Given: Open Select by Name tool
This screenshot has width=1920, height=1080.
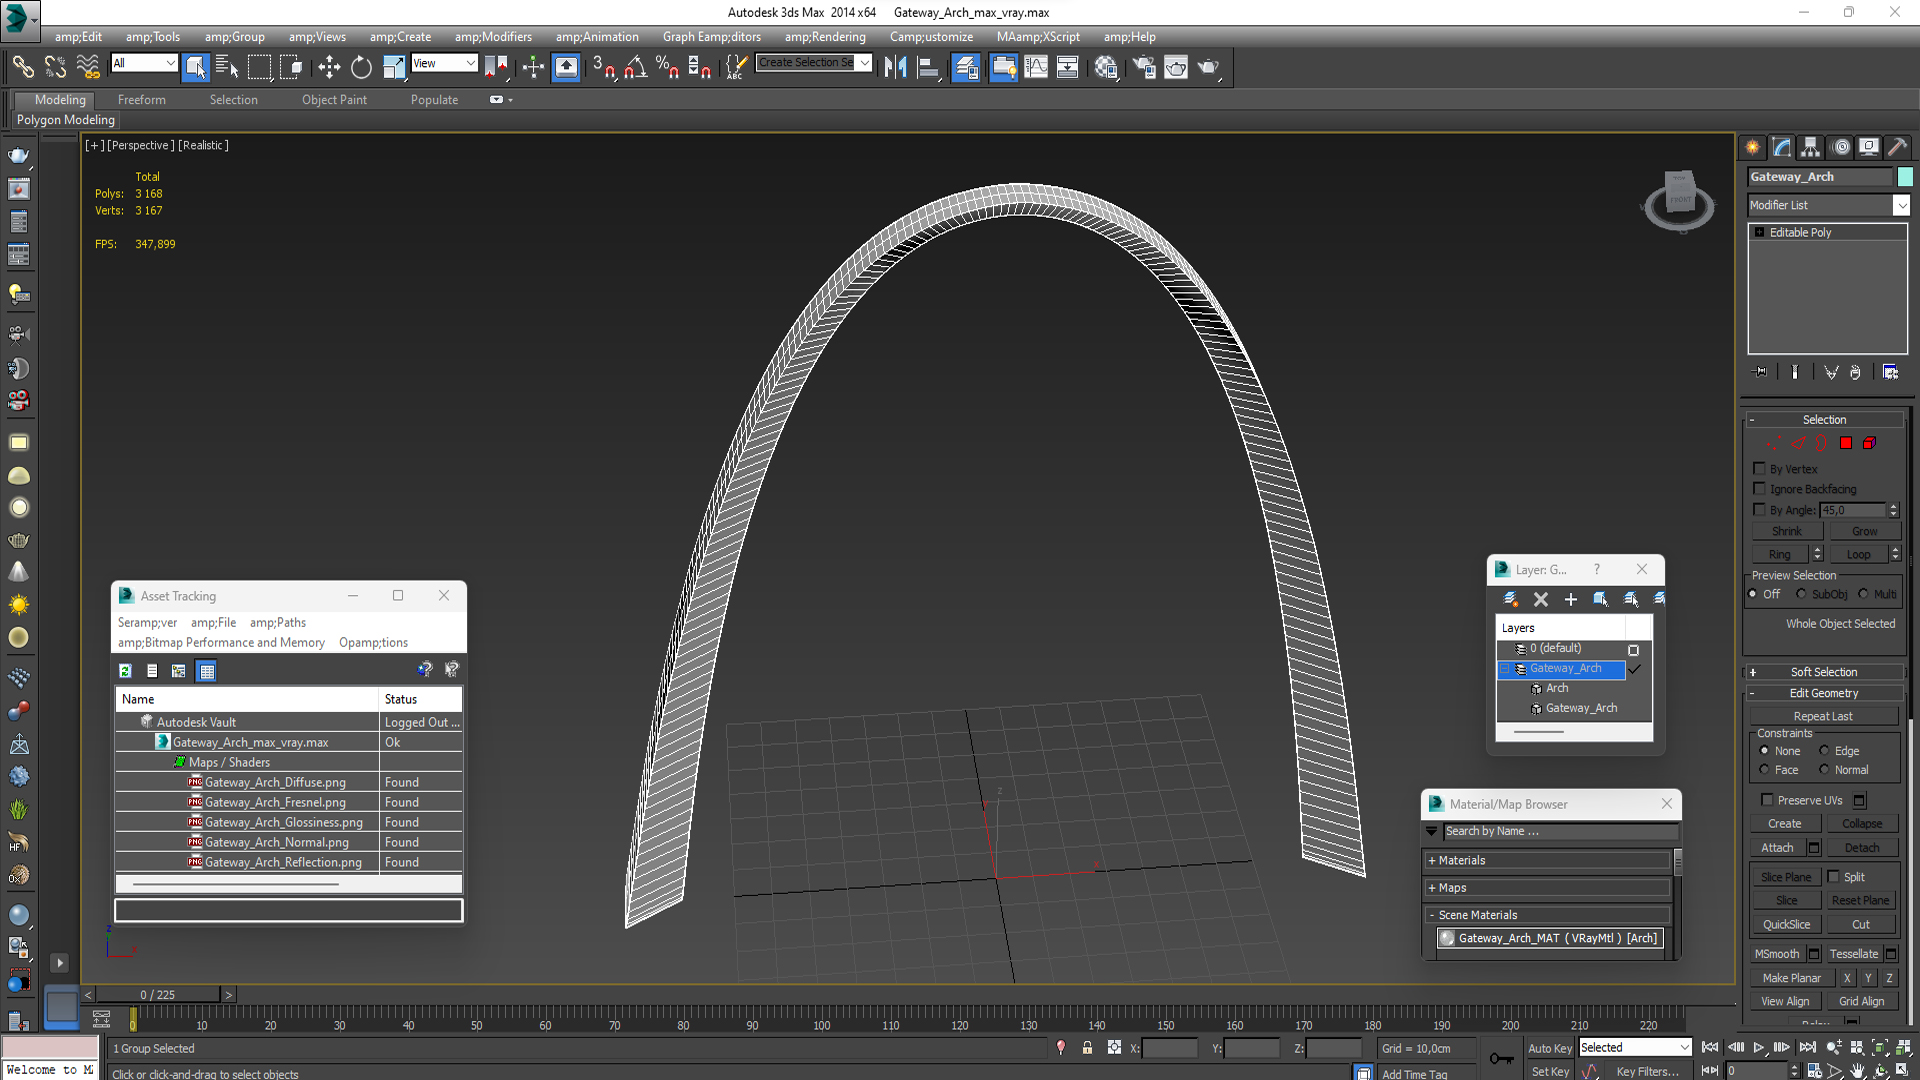Looking at the screenshot, I should 227,67.
